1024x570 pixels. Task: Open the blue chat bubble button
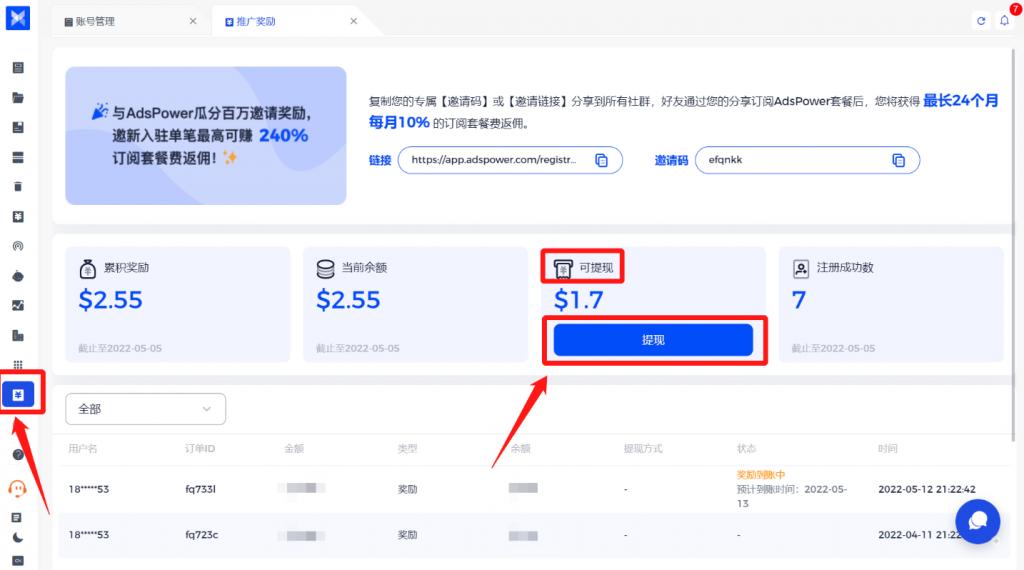(978, 522)
